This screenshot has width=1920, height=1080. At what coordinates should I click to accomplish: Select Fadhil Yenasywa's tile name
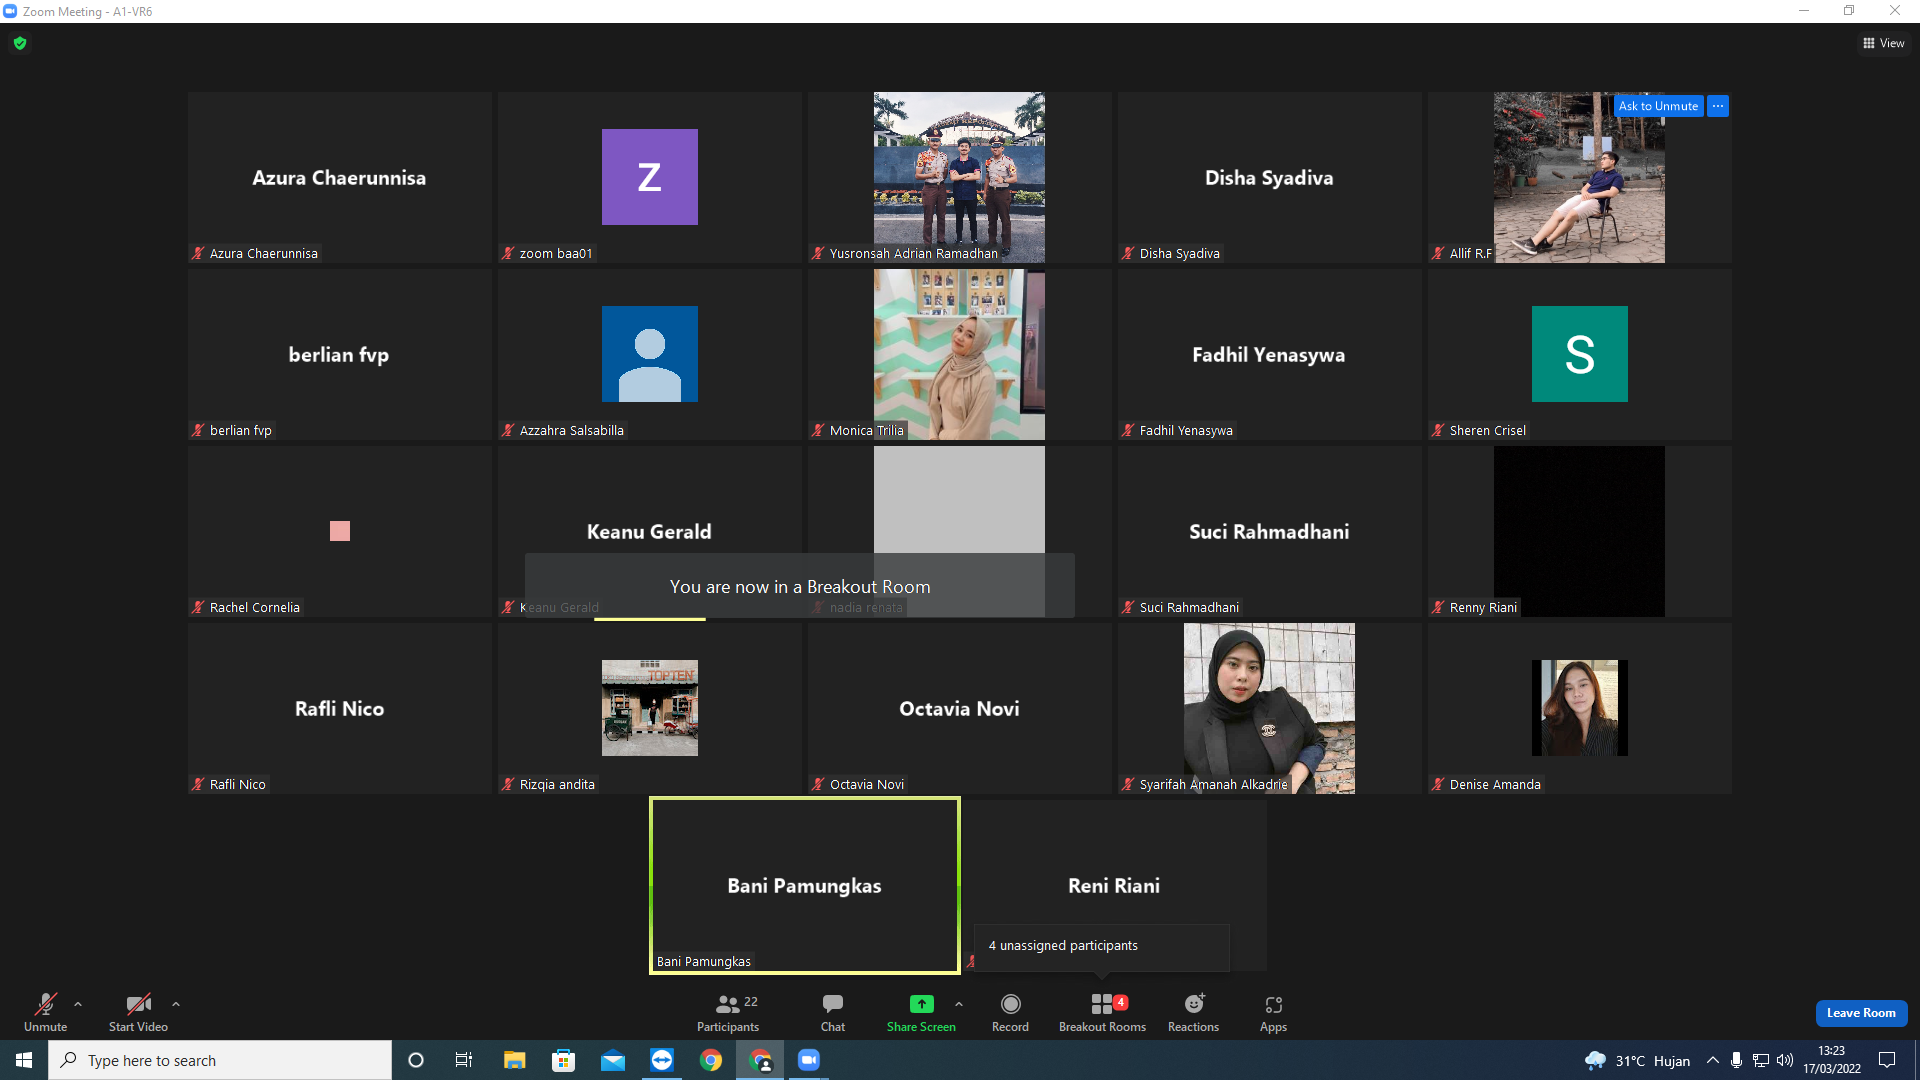click(x=1269, y=355)
